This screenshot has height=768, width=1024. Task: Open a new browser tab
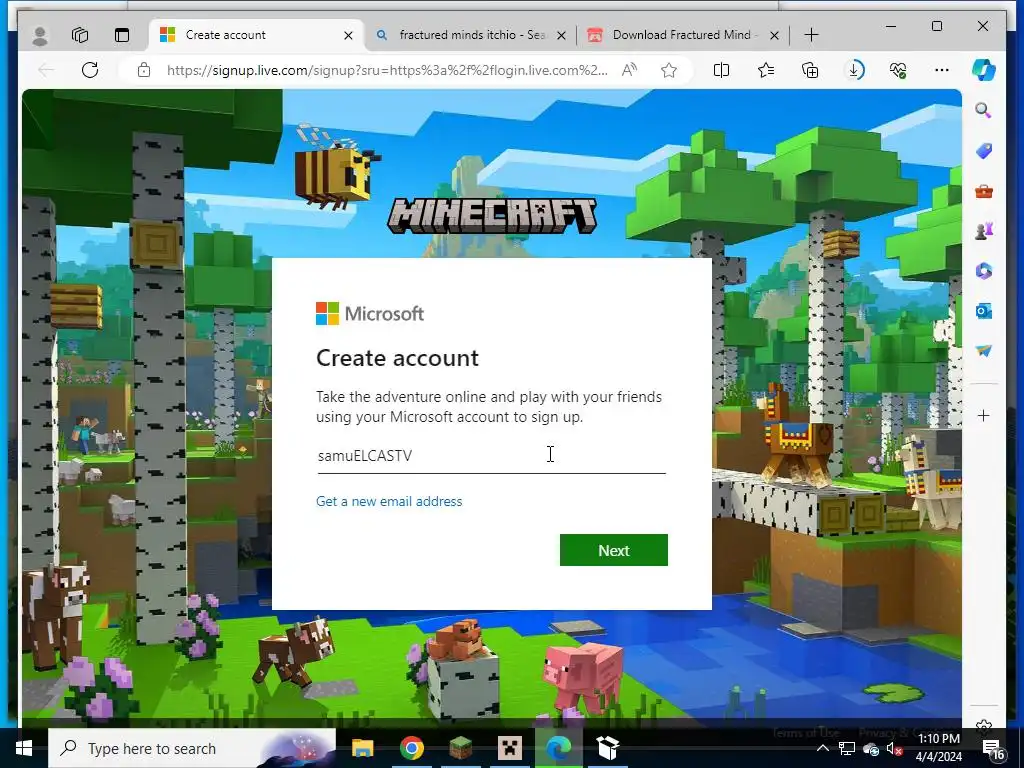[x=811, y=35]
